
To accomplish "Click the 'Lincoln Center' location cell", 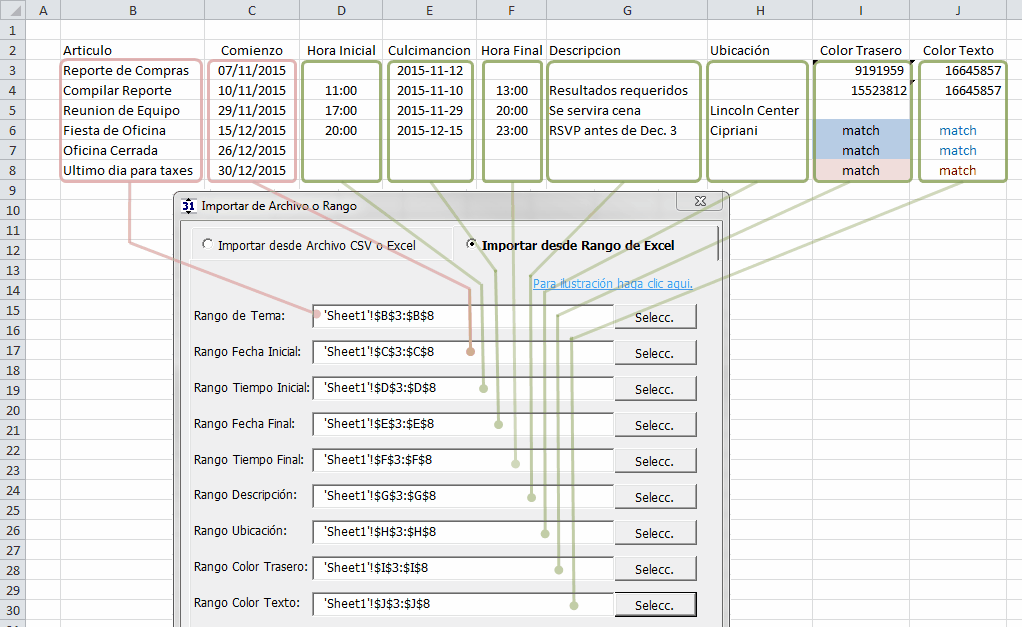I will click(x=758, y=110).
